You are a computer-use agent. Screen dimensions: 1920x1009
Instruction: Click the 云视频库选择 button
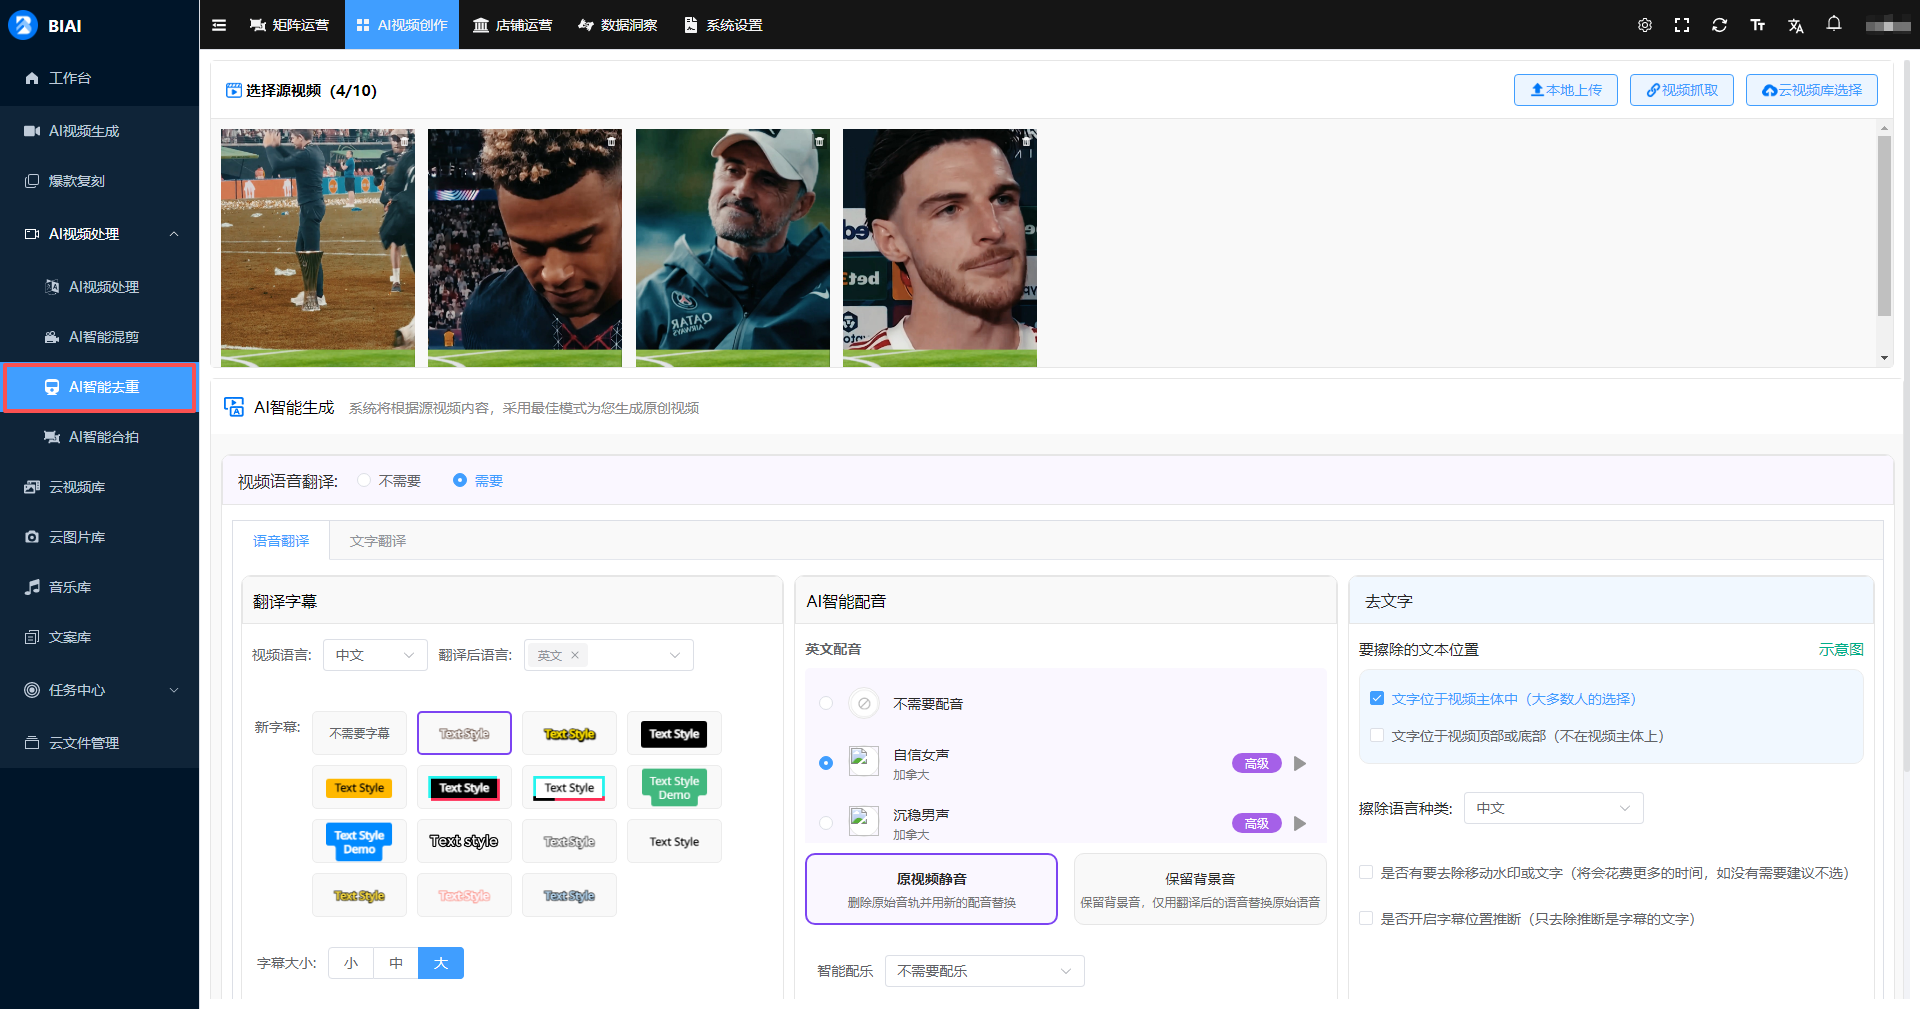1812,90
